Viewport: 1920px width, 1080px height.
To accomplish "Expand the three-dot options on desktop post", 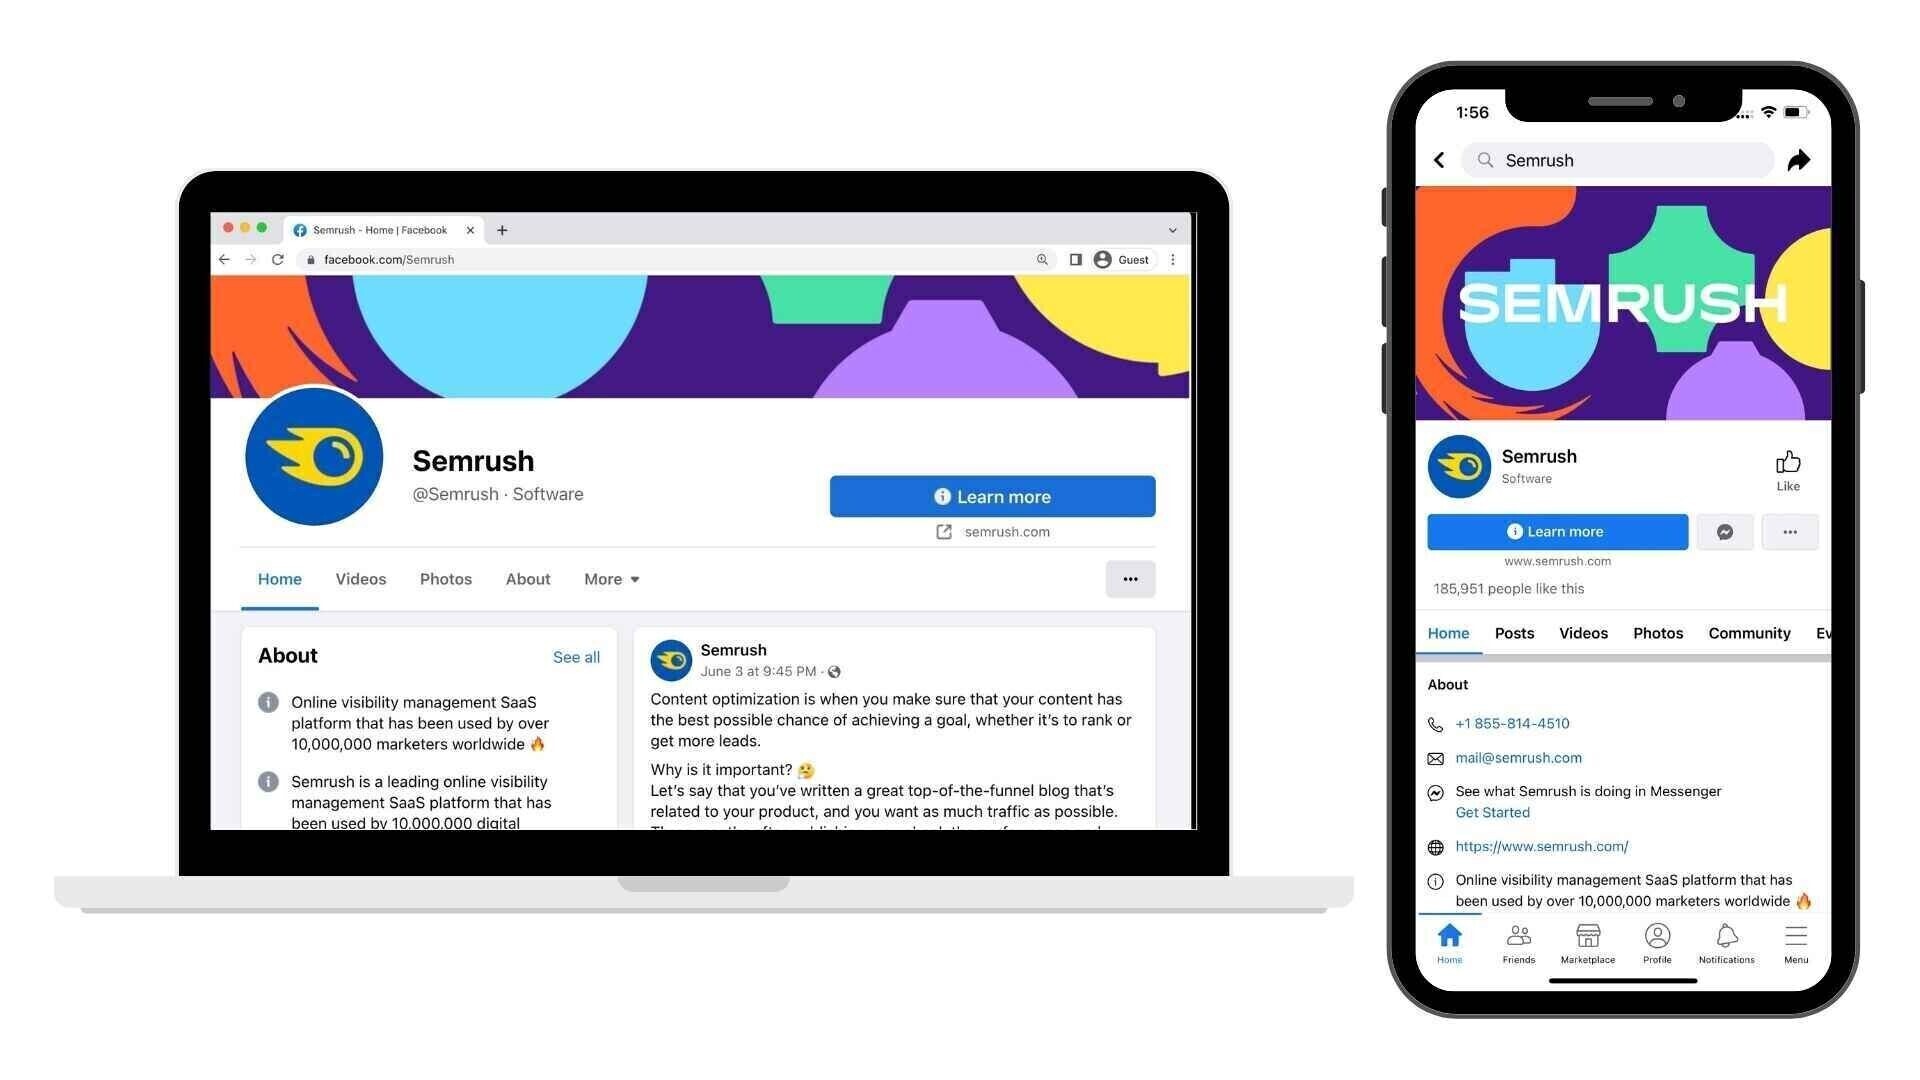I will pos(1129,578).
